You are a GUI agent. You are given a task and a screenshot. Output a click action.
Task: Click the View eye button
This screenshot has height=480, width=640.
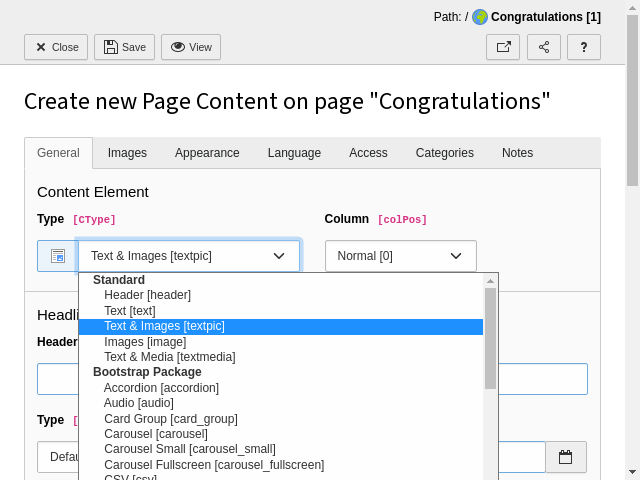point(191,47)
